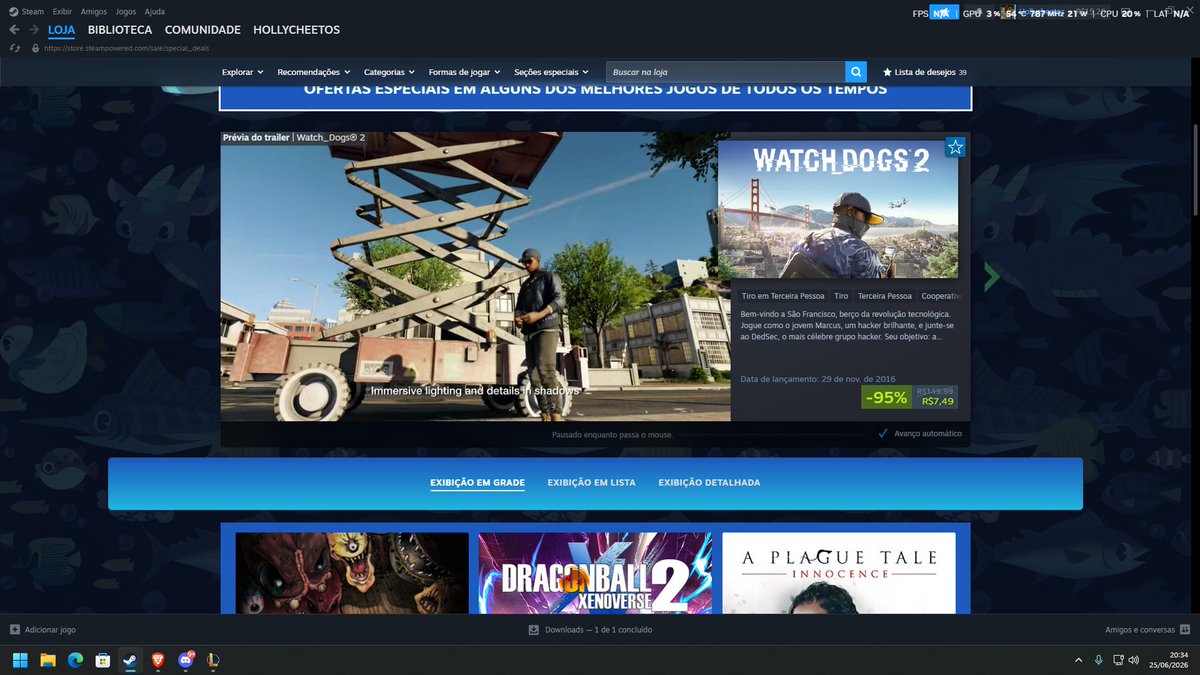Expand the Recomendações dropdown

coord(314,72)
